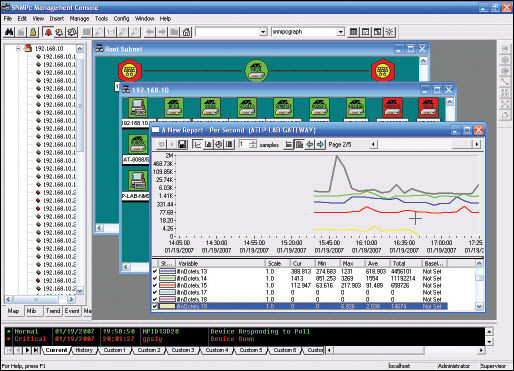
Task: Sort by the Total column header
Action: point(406,263)
